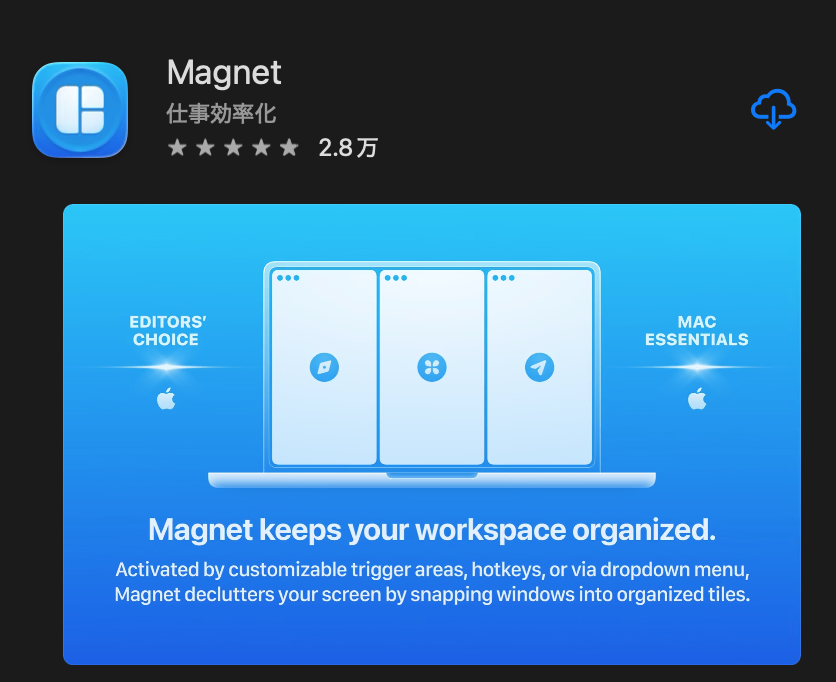Viewport: 836px width, 682px height.
Task: Open the Magnet promotional screenshot
Action: [x=432, y=434]
